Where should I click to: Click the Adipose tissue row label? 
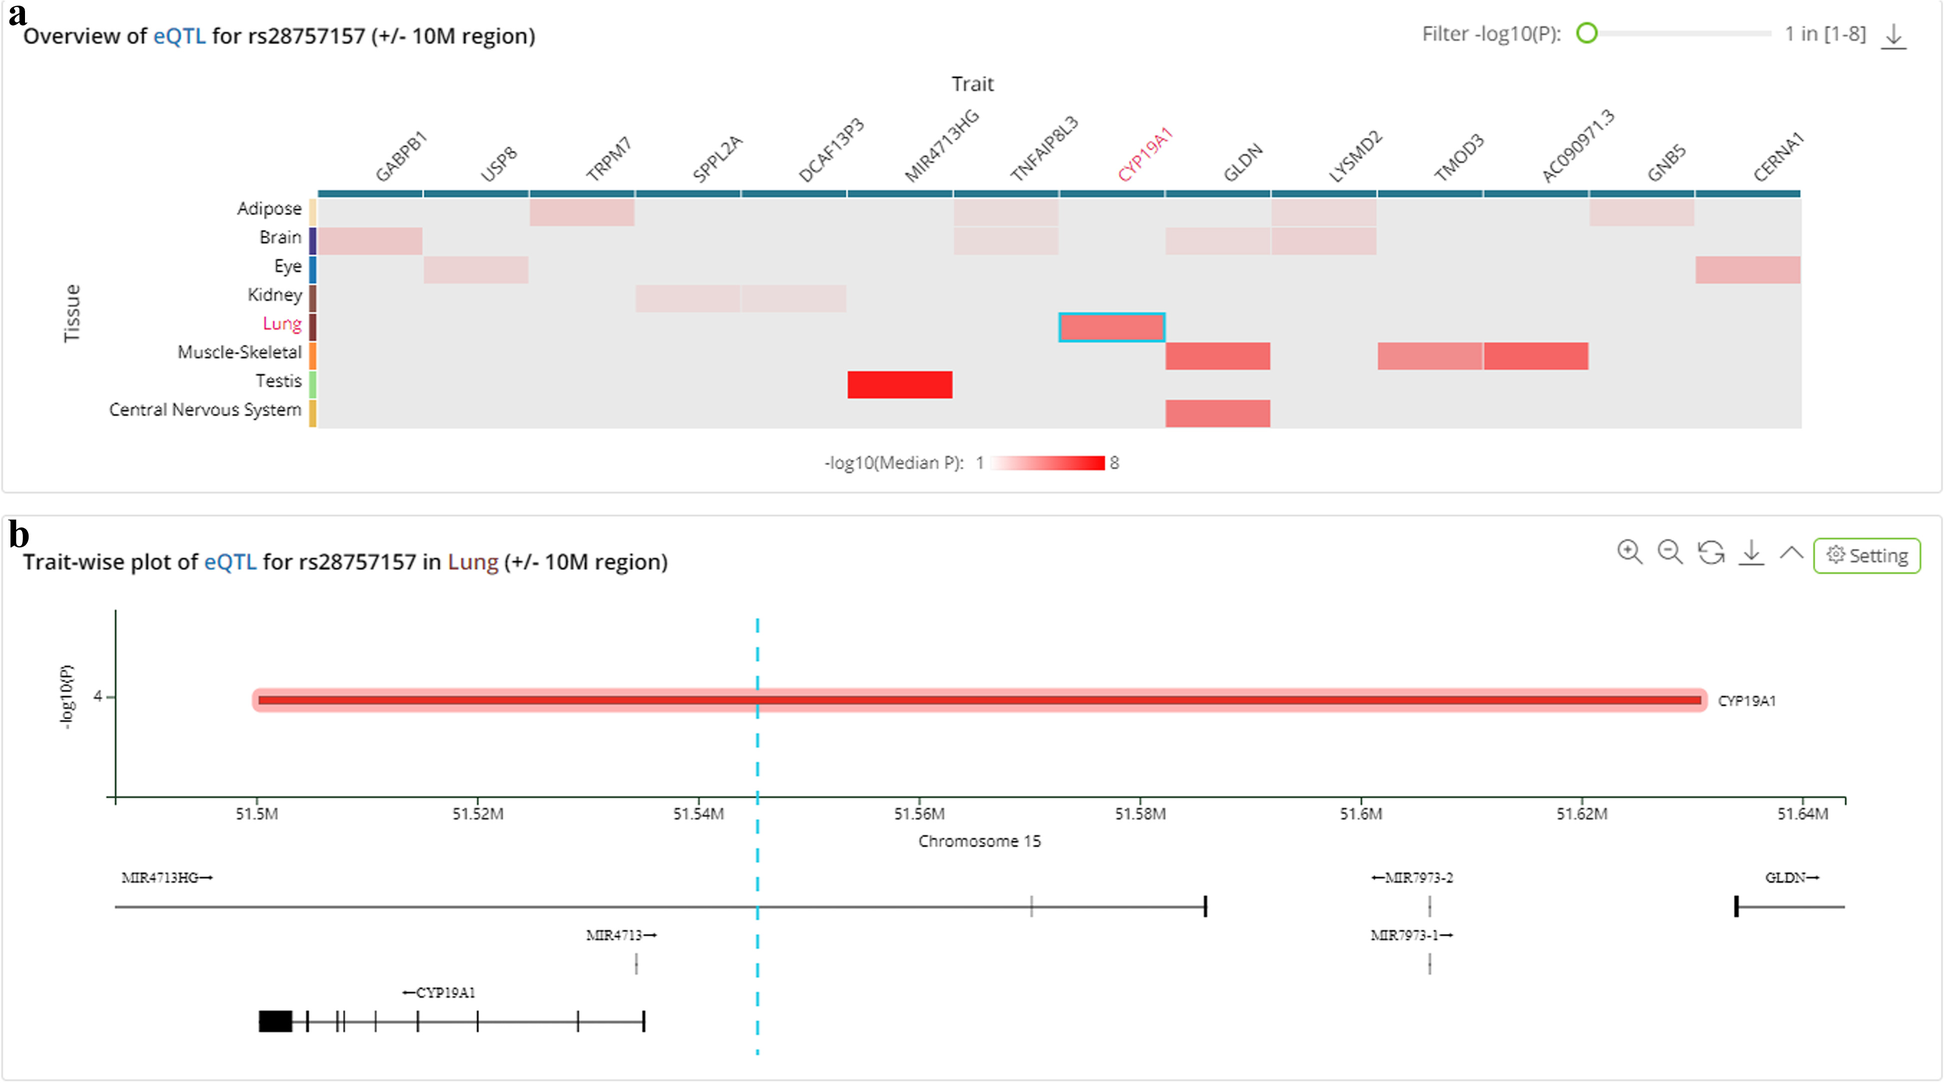(269, 208)
